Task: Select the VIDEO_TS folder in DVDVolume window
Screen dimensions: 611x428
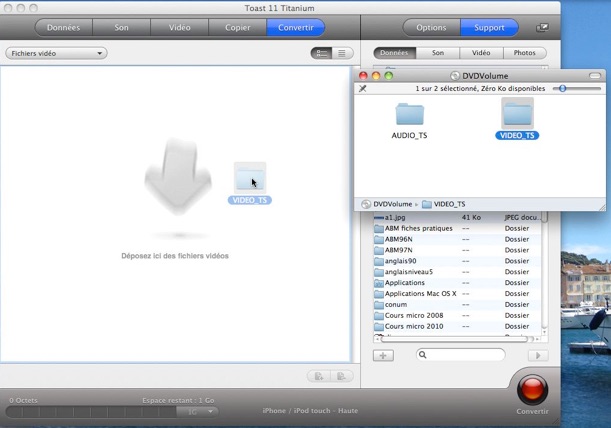Action: pyautogui.click(x=517, y=119)
